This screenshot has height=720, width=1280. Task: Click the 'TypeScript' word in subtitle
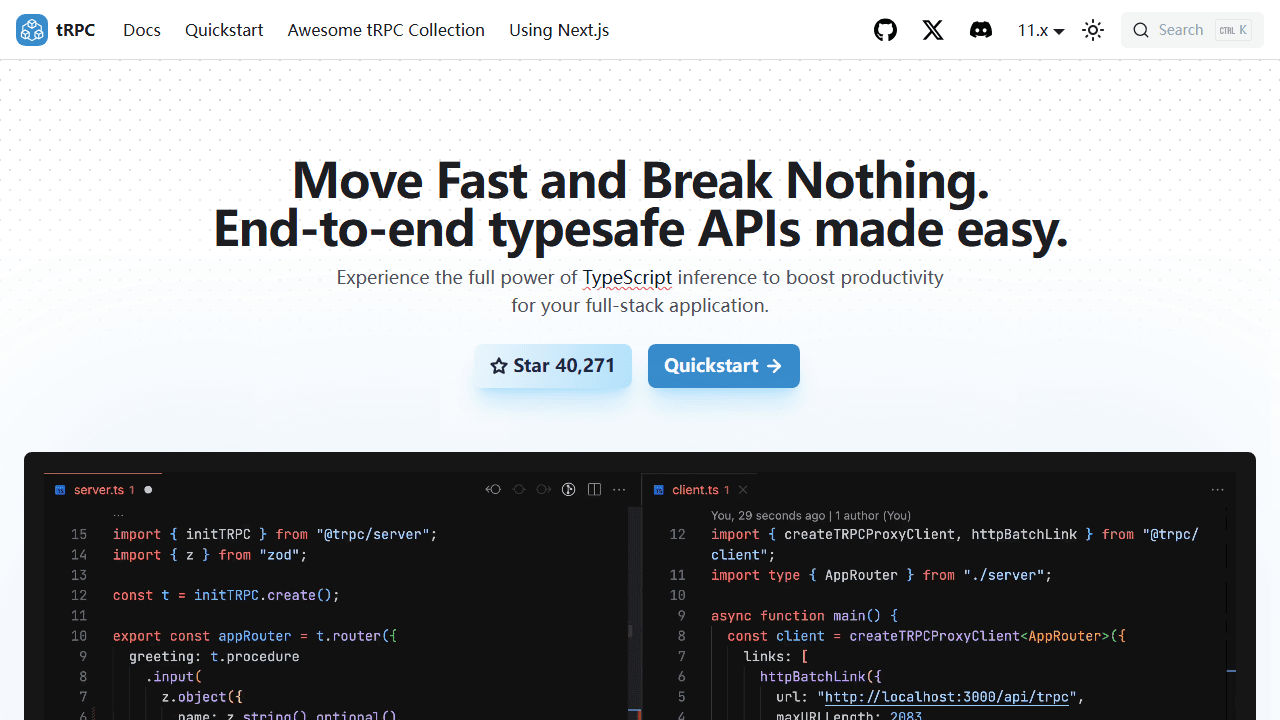pos(628,277)
